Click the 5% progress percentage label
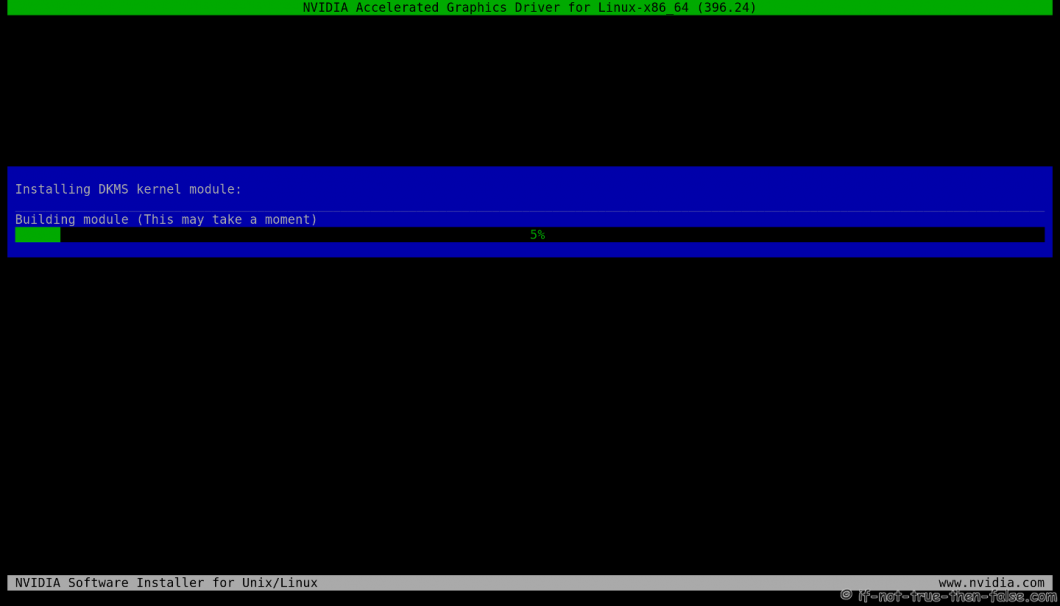Viewport: 1060px width, 606px height. 537,235
